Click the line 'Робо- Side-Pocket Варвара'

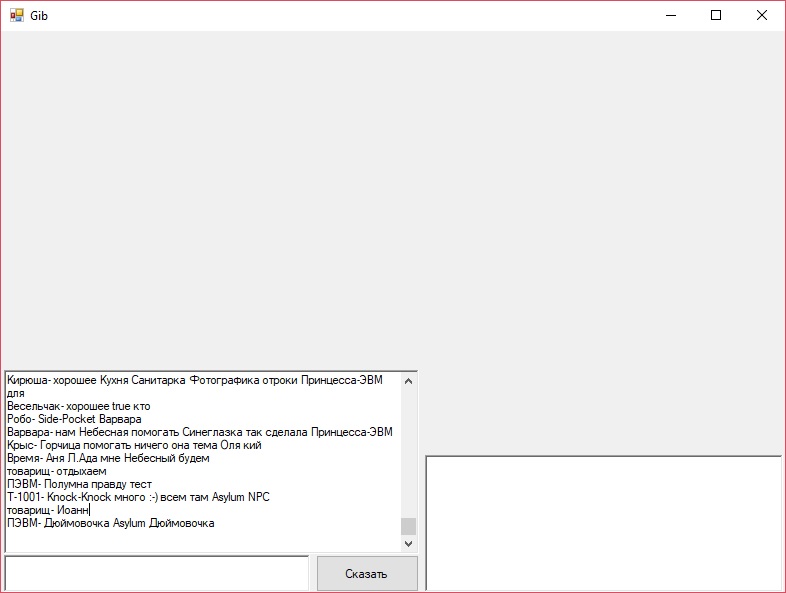(74, 419)
